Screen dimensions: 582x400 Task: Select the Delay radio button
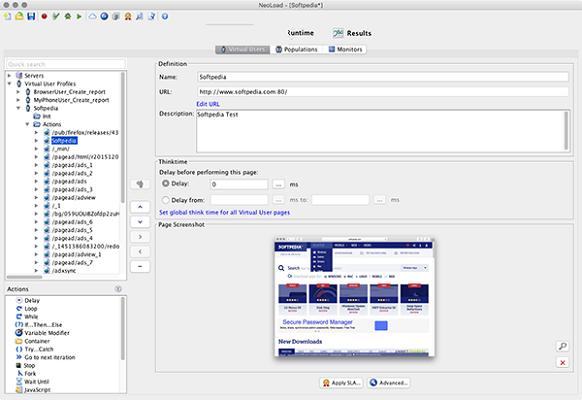click(166, 183)
